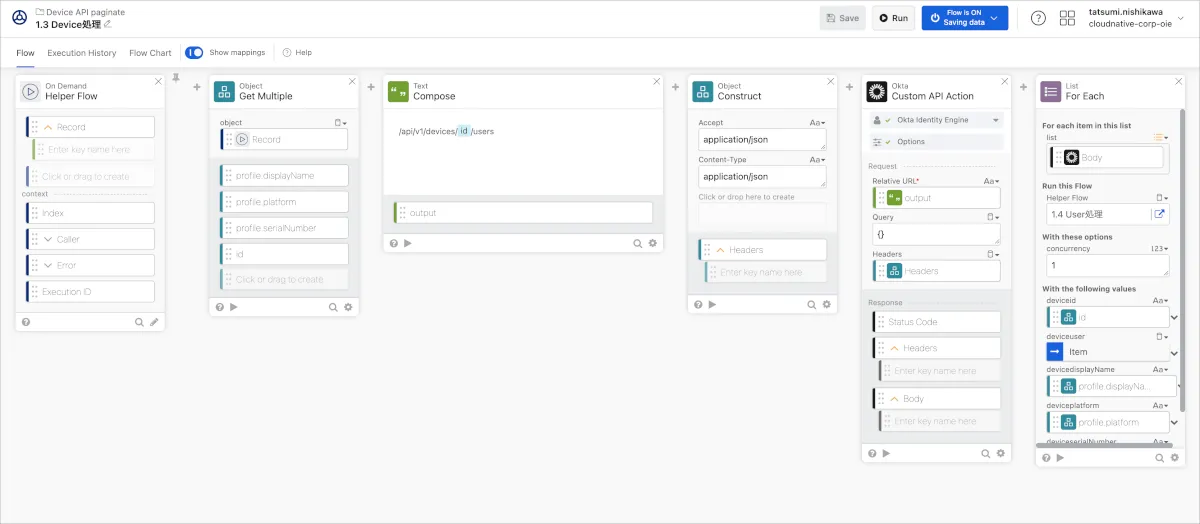Open object type dropdown in Get Multiple
Screen dimensions: 1200x524
(x=341, y=122)
